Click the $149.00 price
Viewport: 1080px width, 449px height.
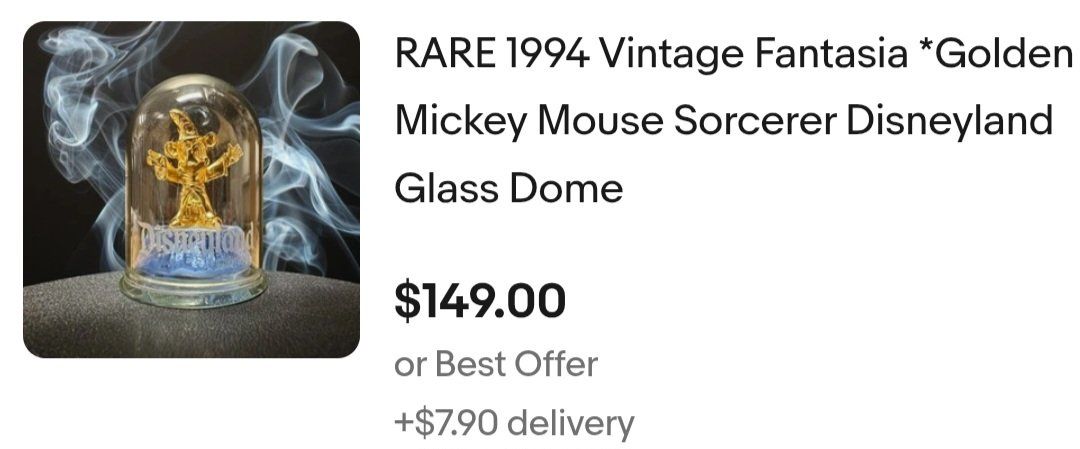[480, 301]
